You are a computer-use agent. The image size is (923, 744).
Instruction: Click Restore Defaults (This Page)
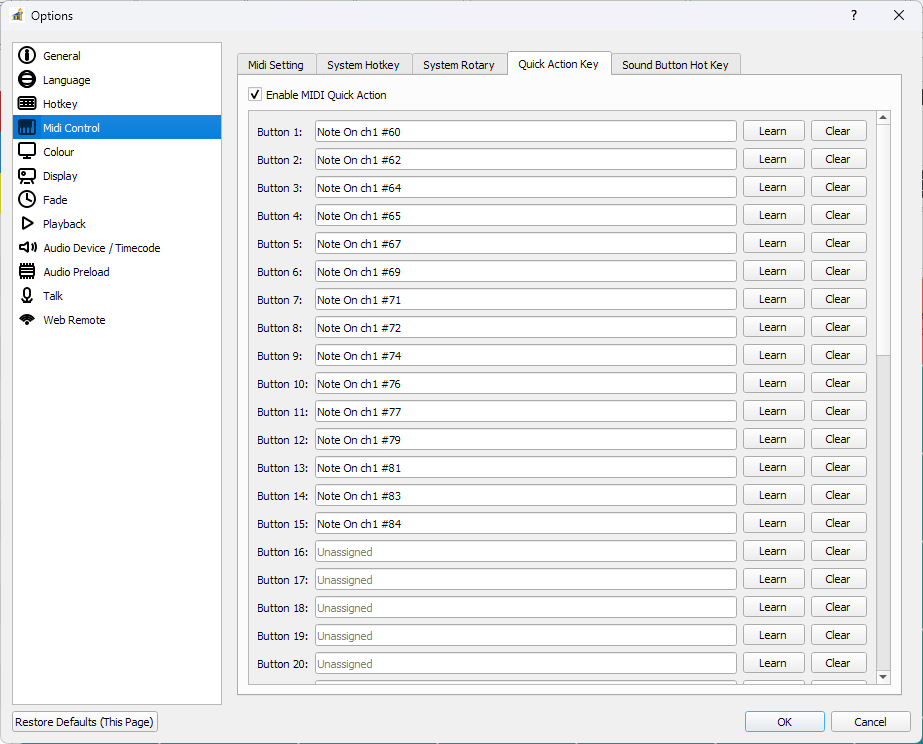pyautogui.click(x=85, y=722)
